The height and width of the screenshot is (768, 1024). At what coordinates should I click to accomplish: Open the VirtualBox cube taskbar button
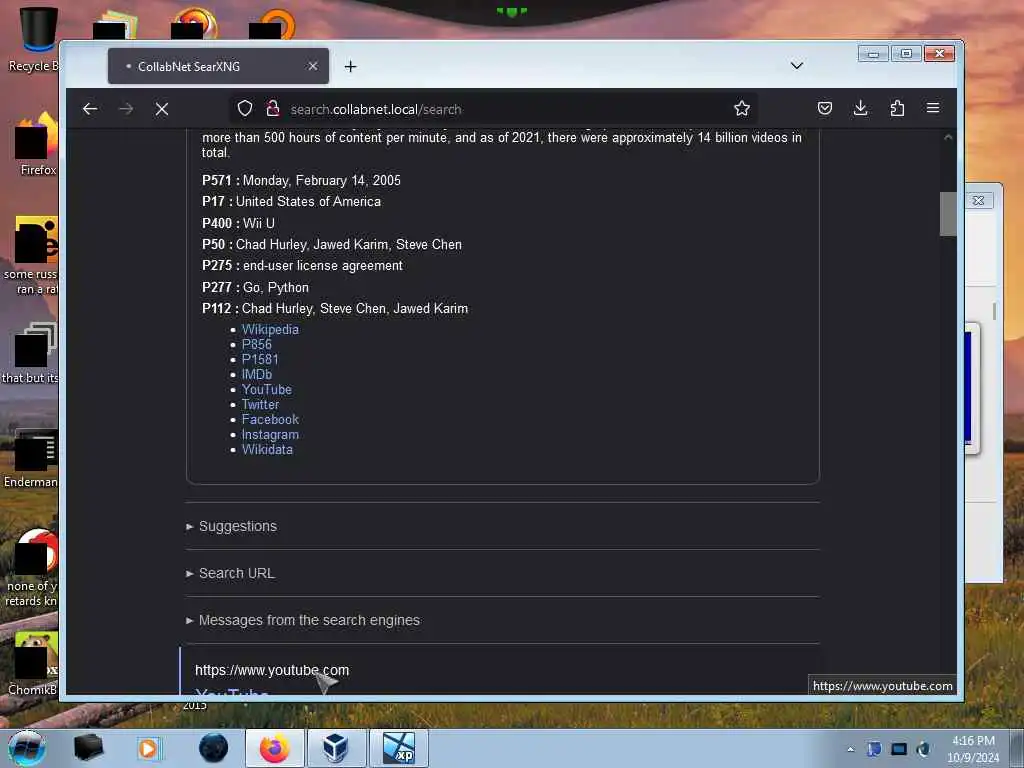(336, 748)
